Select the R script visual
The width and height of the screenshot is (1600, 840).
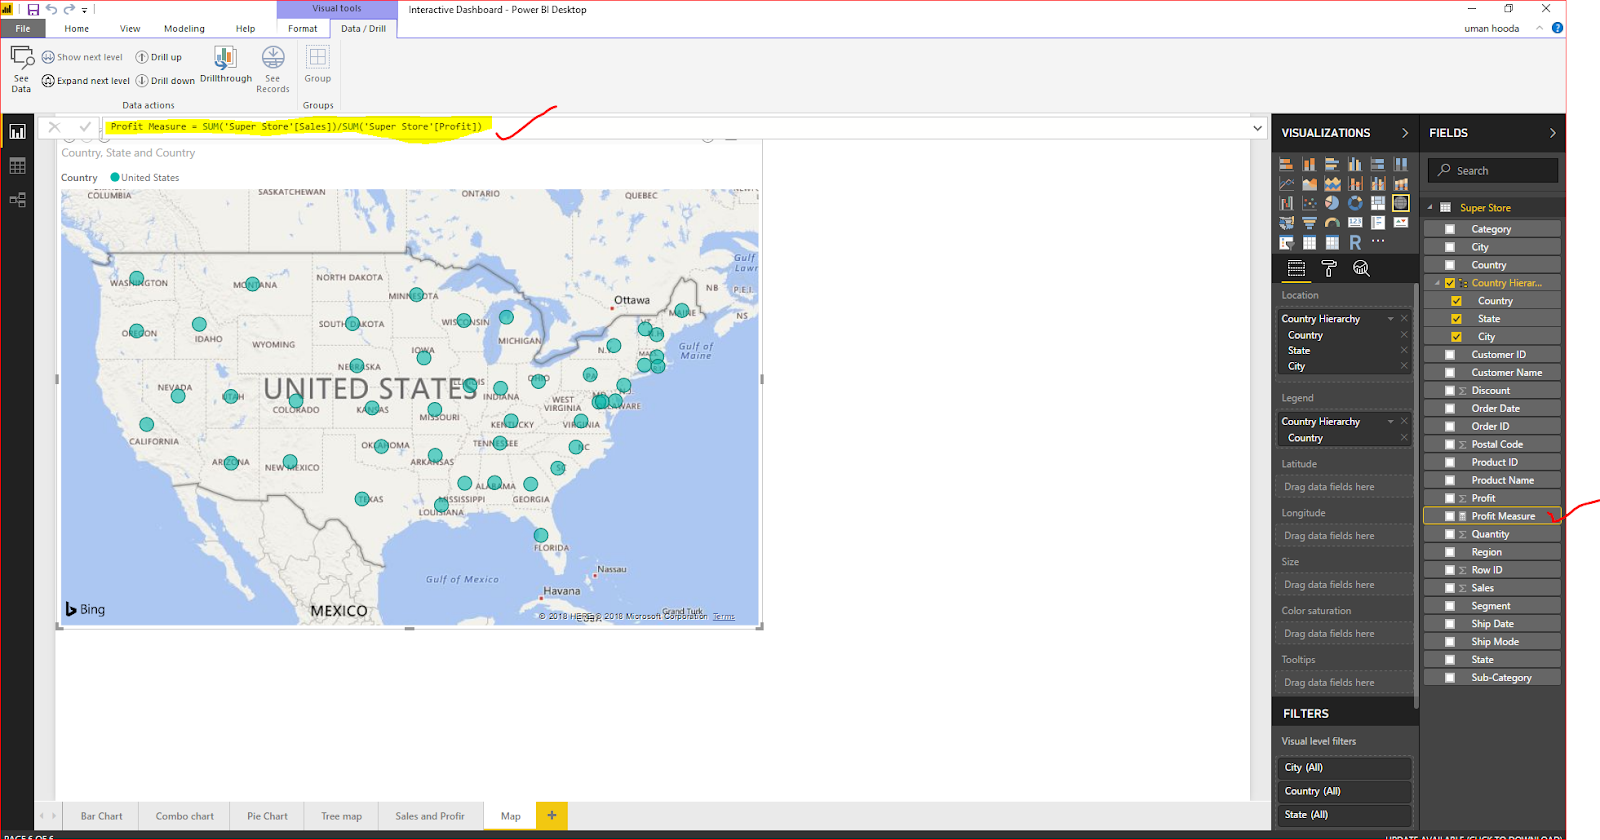click(1355, 242)
